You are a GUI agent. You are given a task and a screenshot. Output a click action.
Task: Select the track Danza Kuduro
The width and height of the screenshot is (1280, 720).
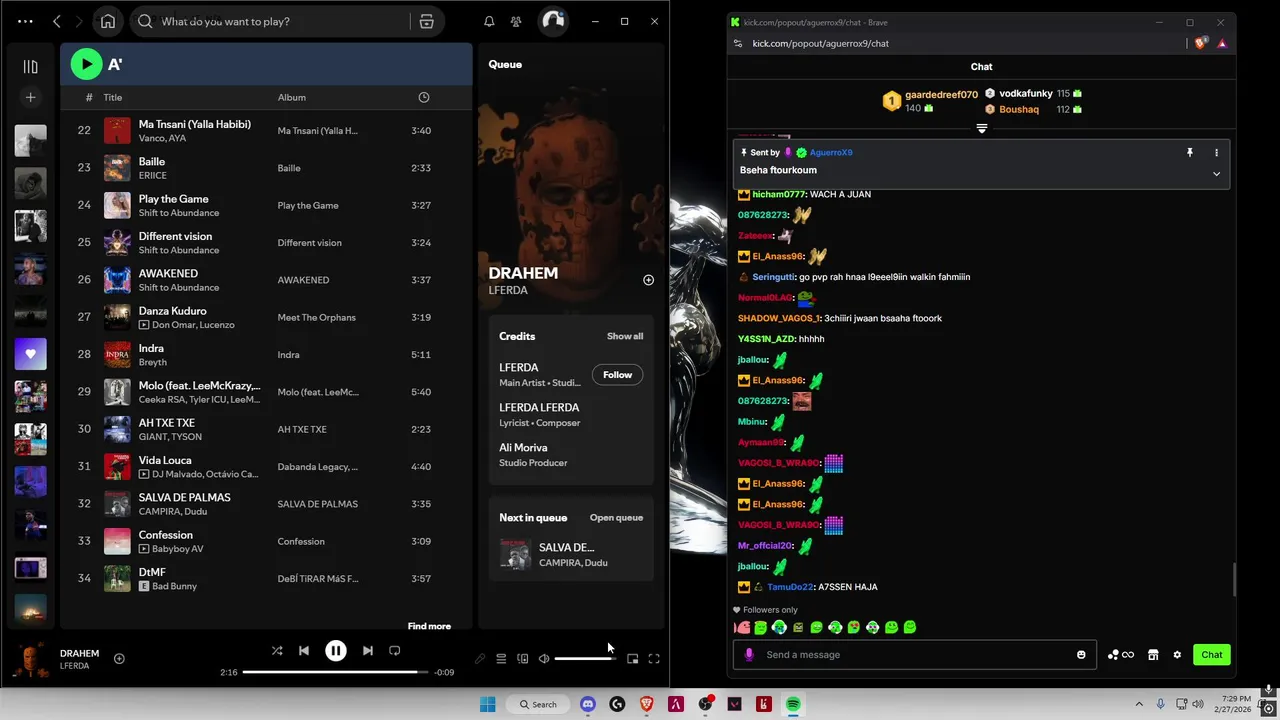[266, 317]
